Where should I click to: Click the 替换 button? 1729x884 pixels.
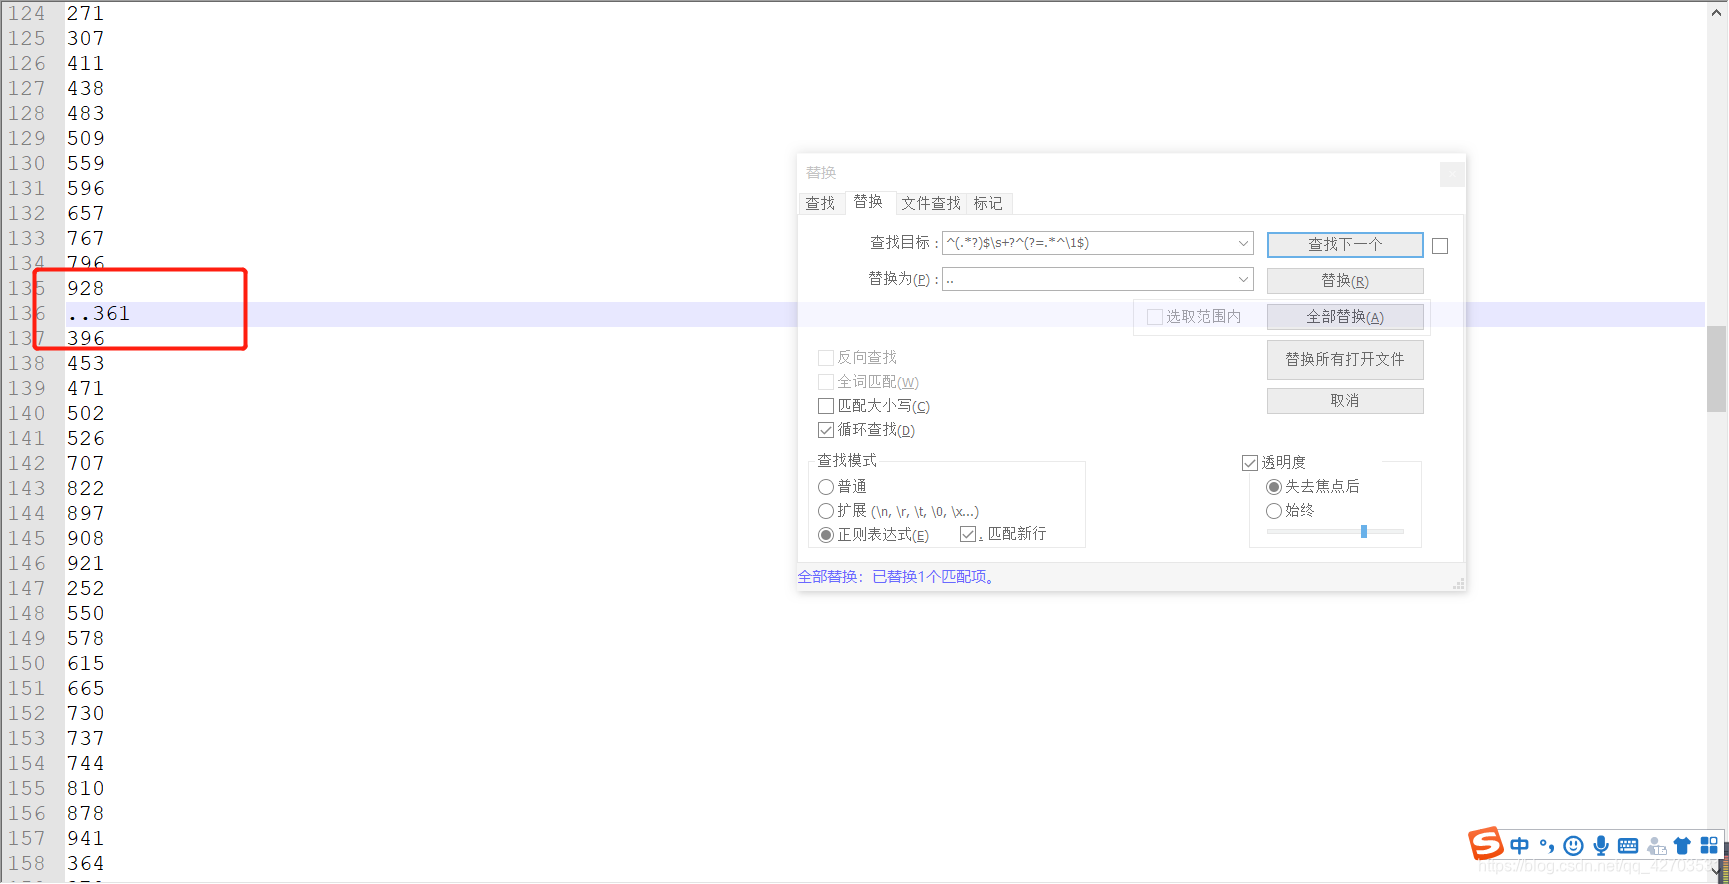click(x=1345, y=281)
